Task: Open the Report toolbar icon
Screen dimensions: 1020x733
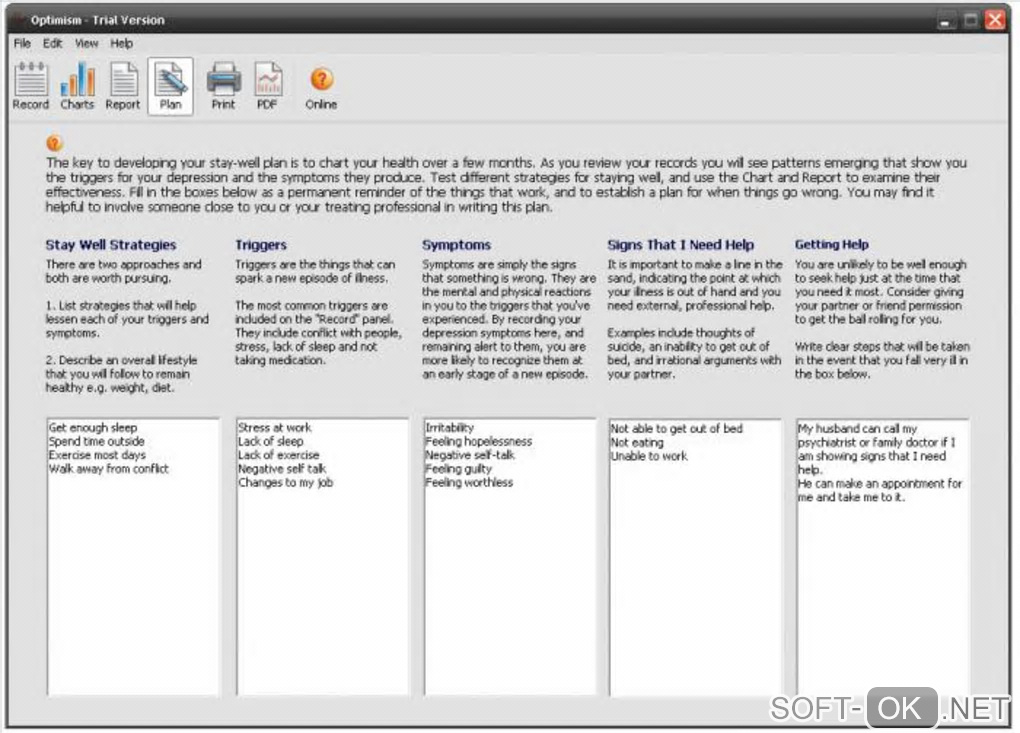Action: 123,87
